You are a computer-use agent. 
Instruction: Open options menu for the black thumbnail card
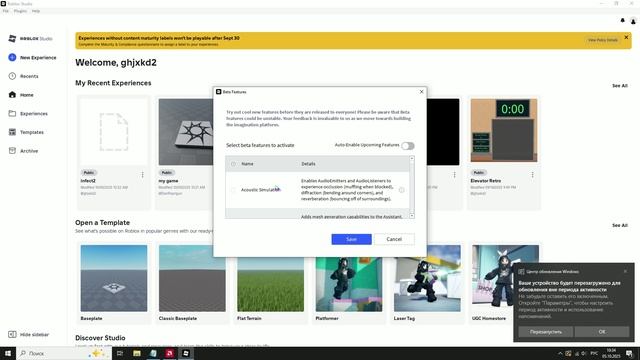click(454, 175)
